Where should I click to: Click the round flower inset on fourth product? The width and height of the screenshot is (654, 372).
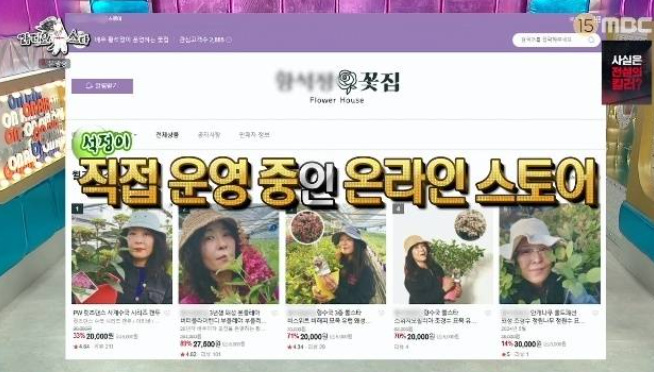pyautogui.click(x=470, y=226)
